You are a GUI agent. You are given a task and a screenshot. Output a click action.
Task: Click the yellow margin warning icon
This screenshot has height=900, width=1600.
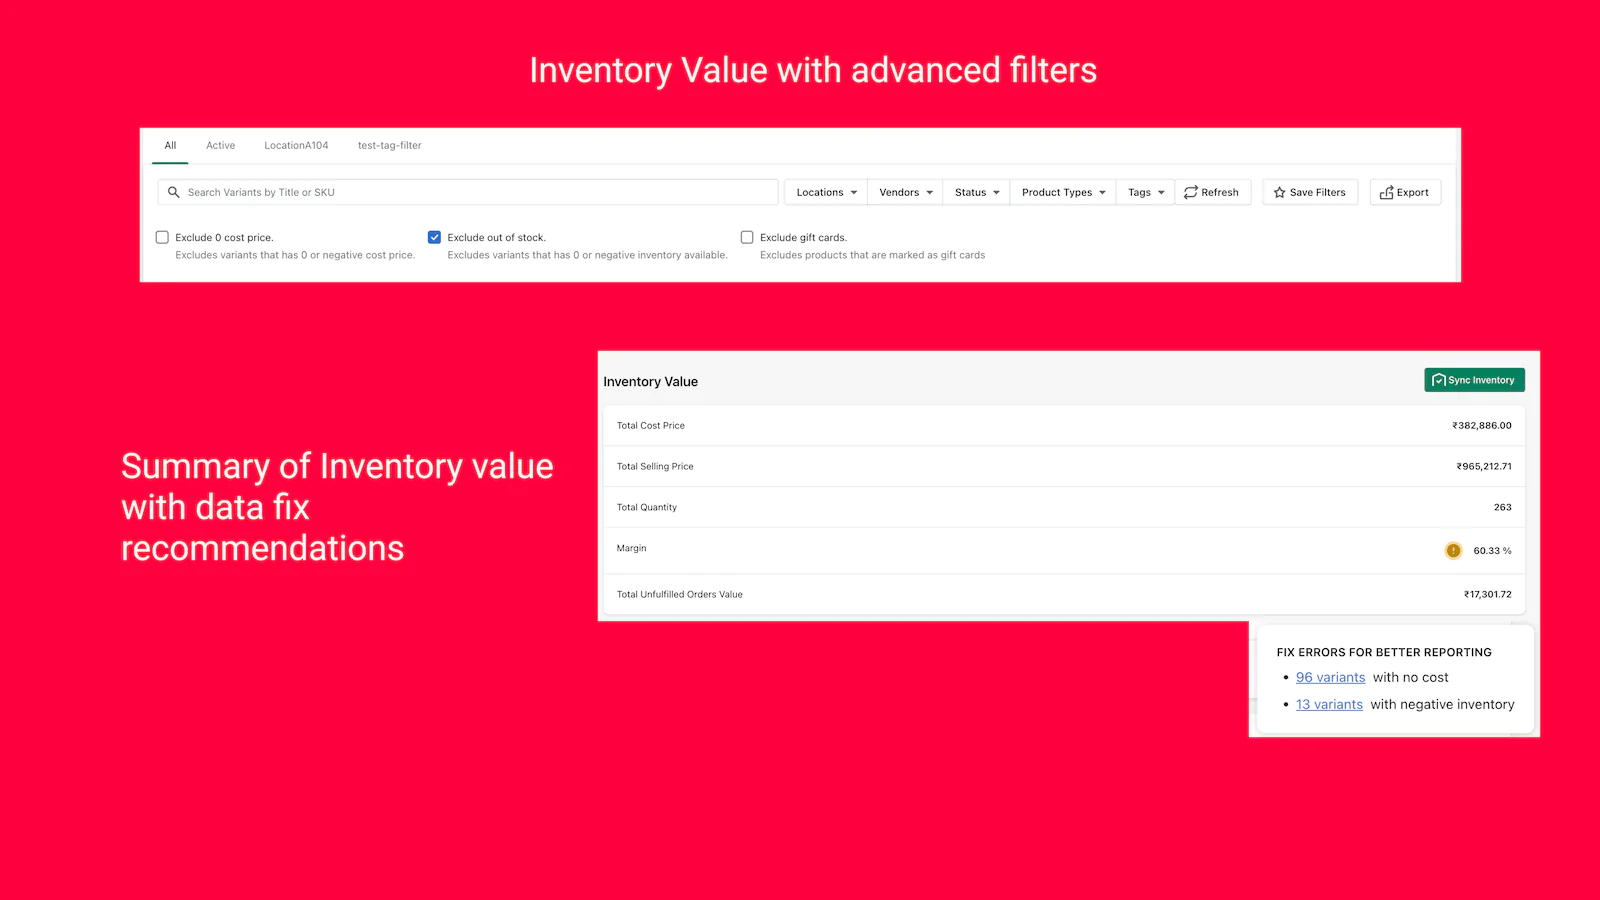tap(1453, 550)
